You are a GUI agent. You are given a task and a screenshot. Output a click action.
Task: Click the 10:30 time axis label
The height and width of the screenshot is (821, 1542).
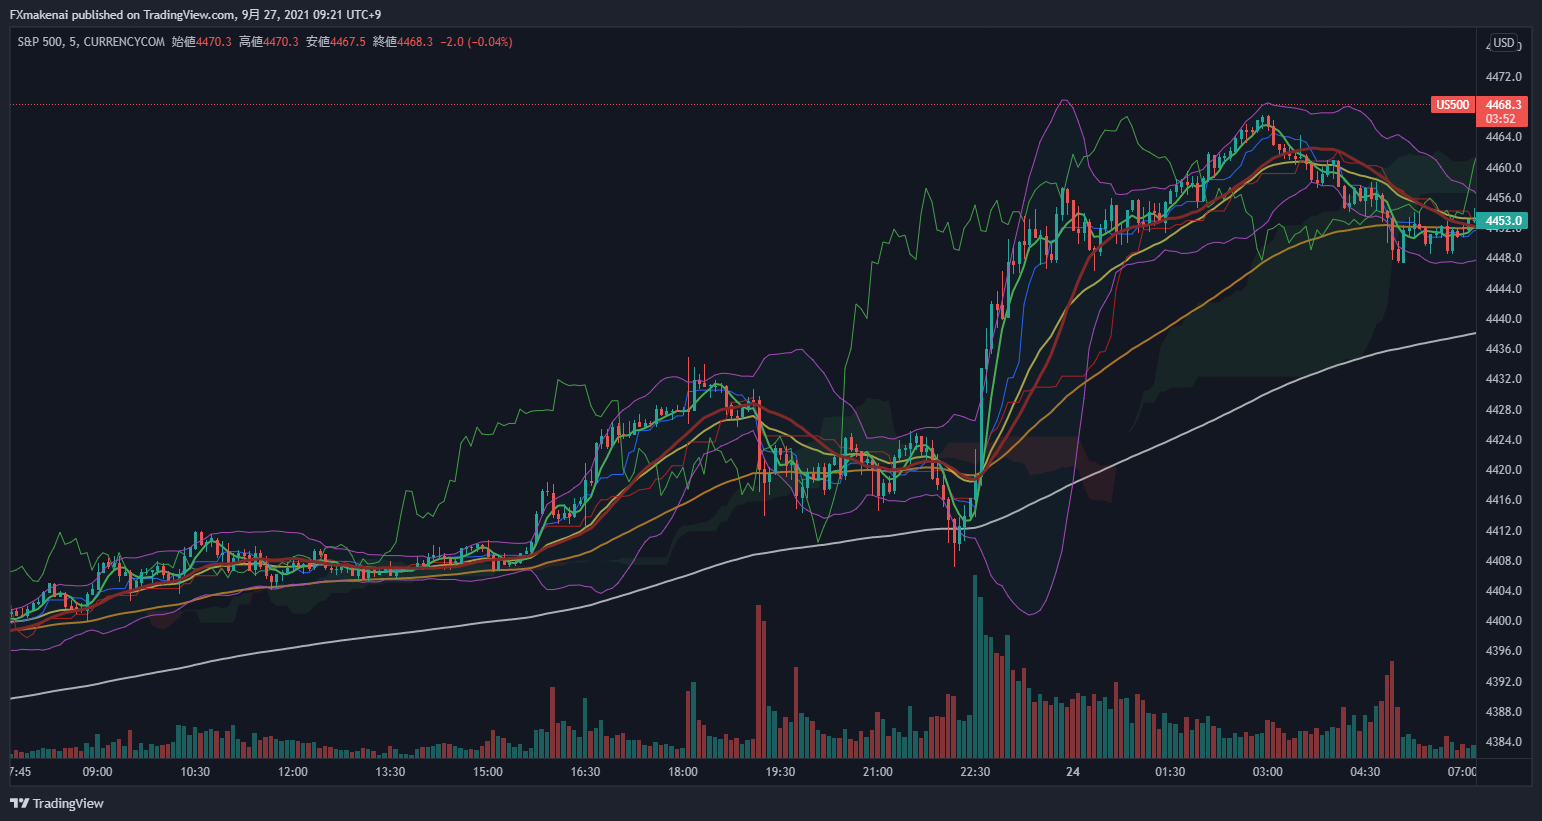point(195,772)
